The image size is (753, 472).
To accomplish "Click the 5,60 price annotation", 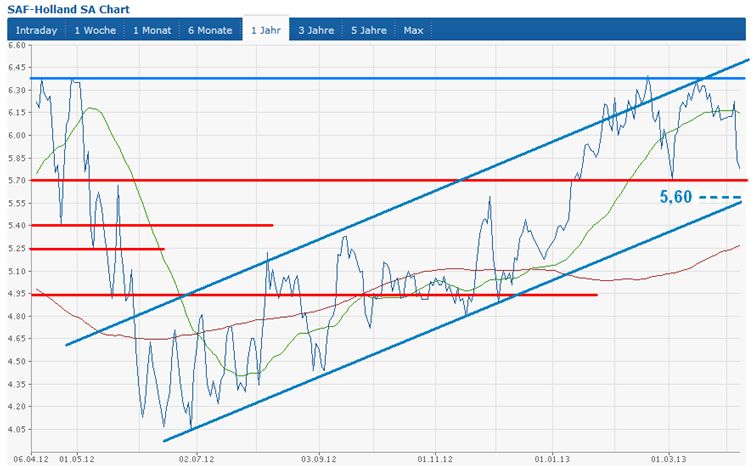I will [x=676, y=197].
